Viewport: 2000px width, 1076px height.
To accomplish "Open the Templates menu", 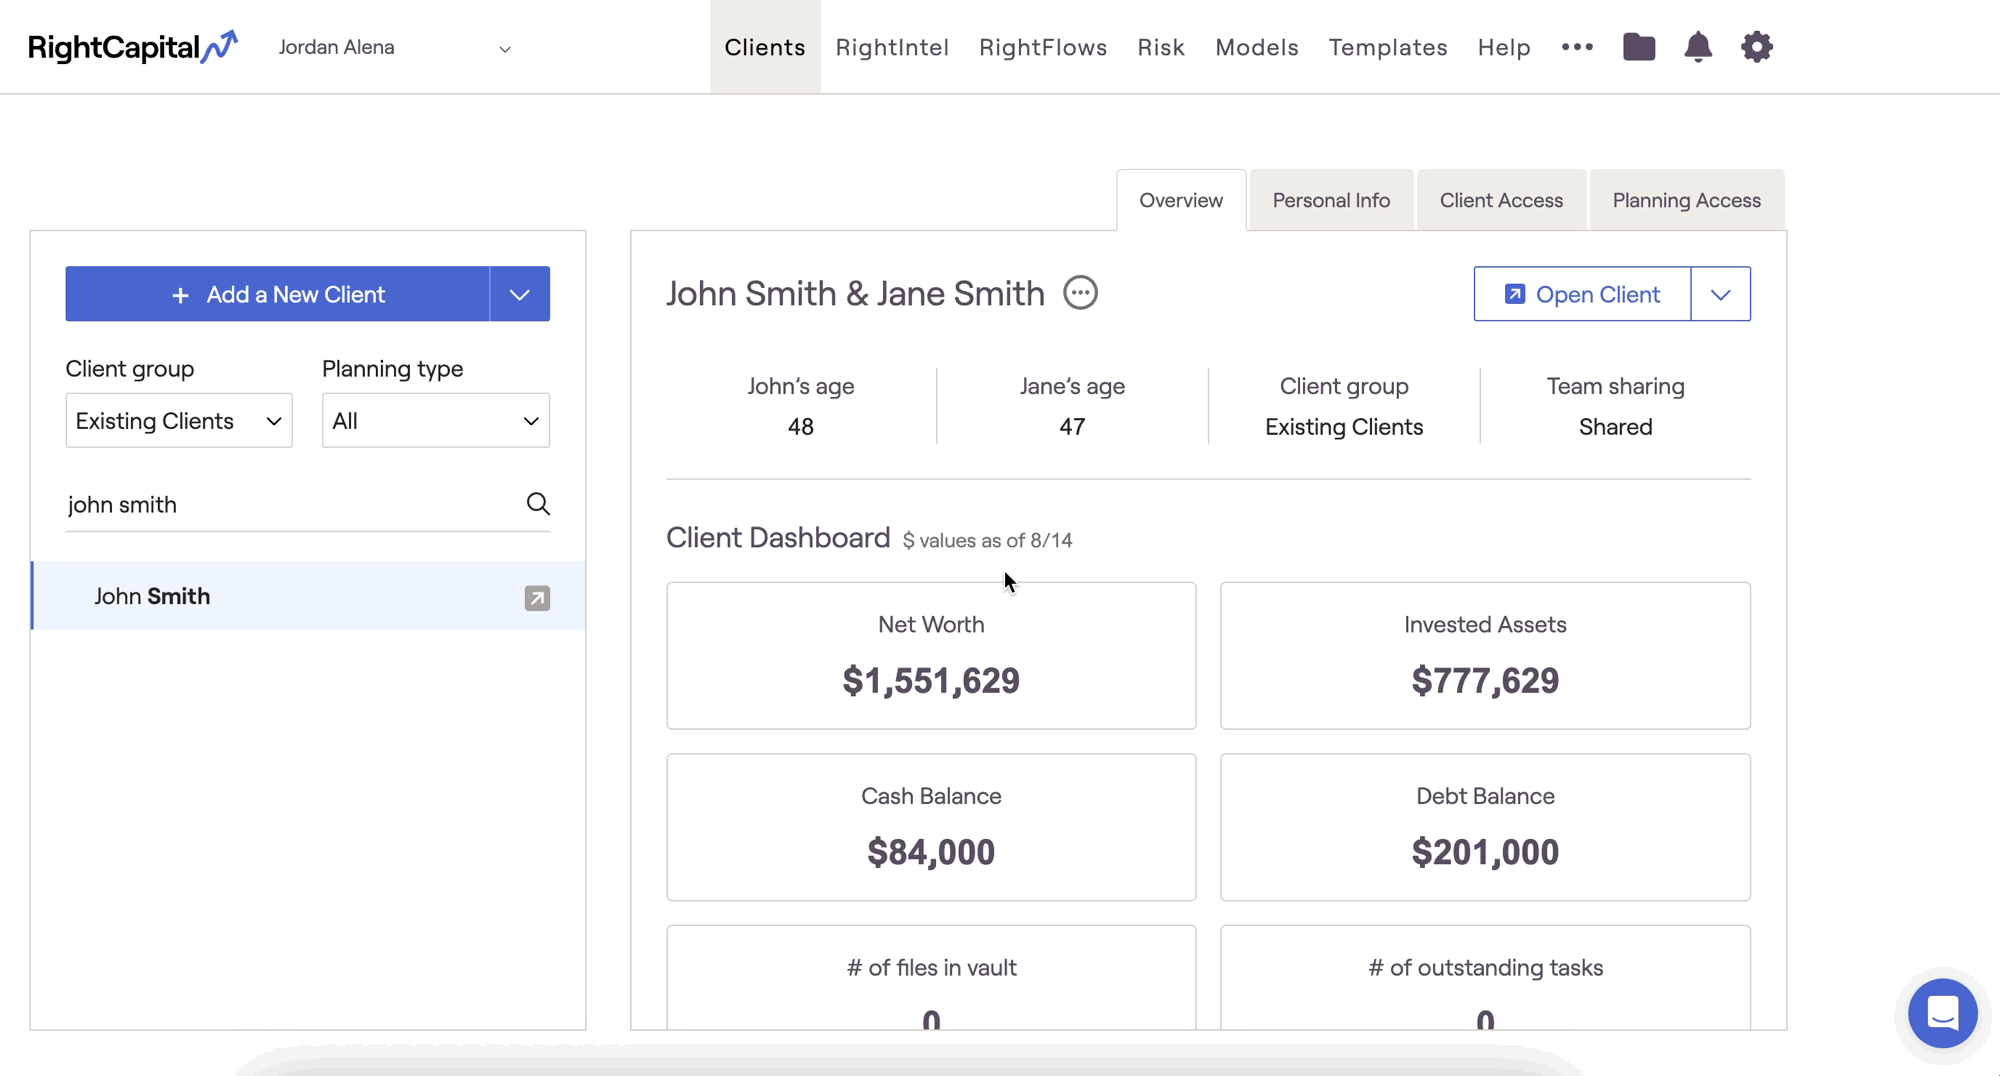I will click(x=1388, y=47).
